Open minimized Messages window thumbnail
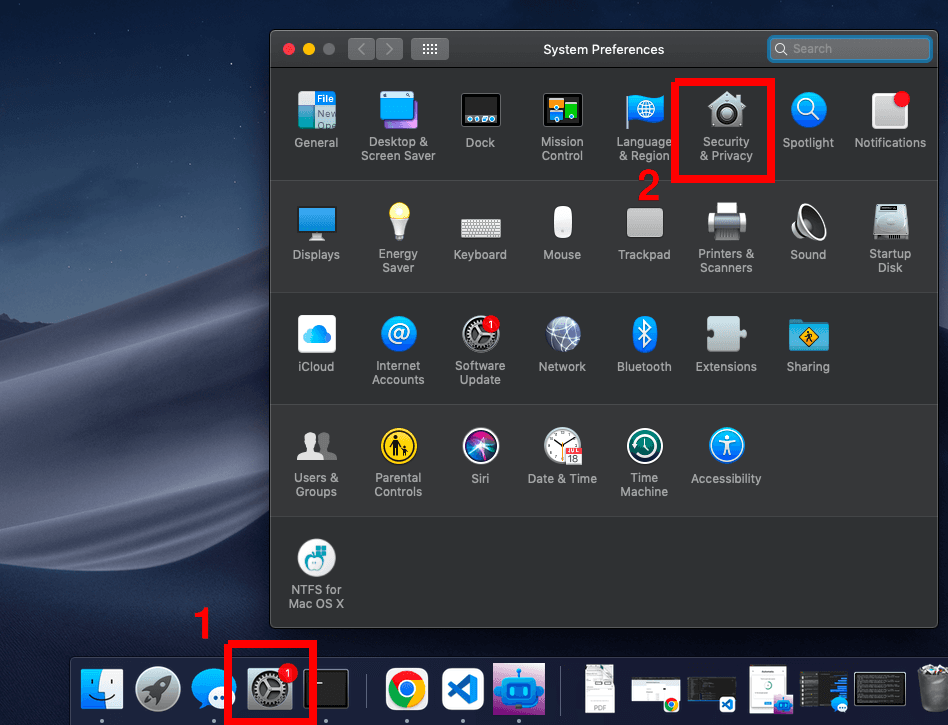The width and height of the screenshot is (948, 725). click(824, 690)
